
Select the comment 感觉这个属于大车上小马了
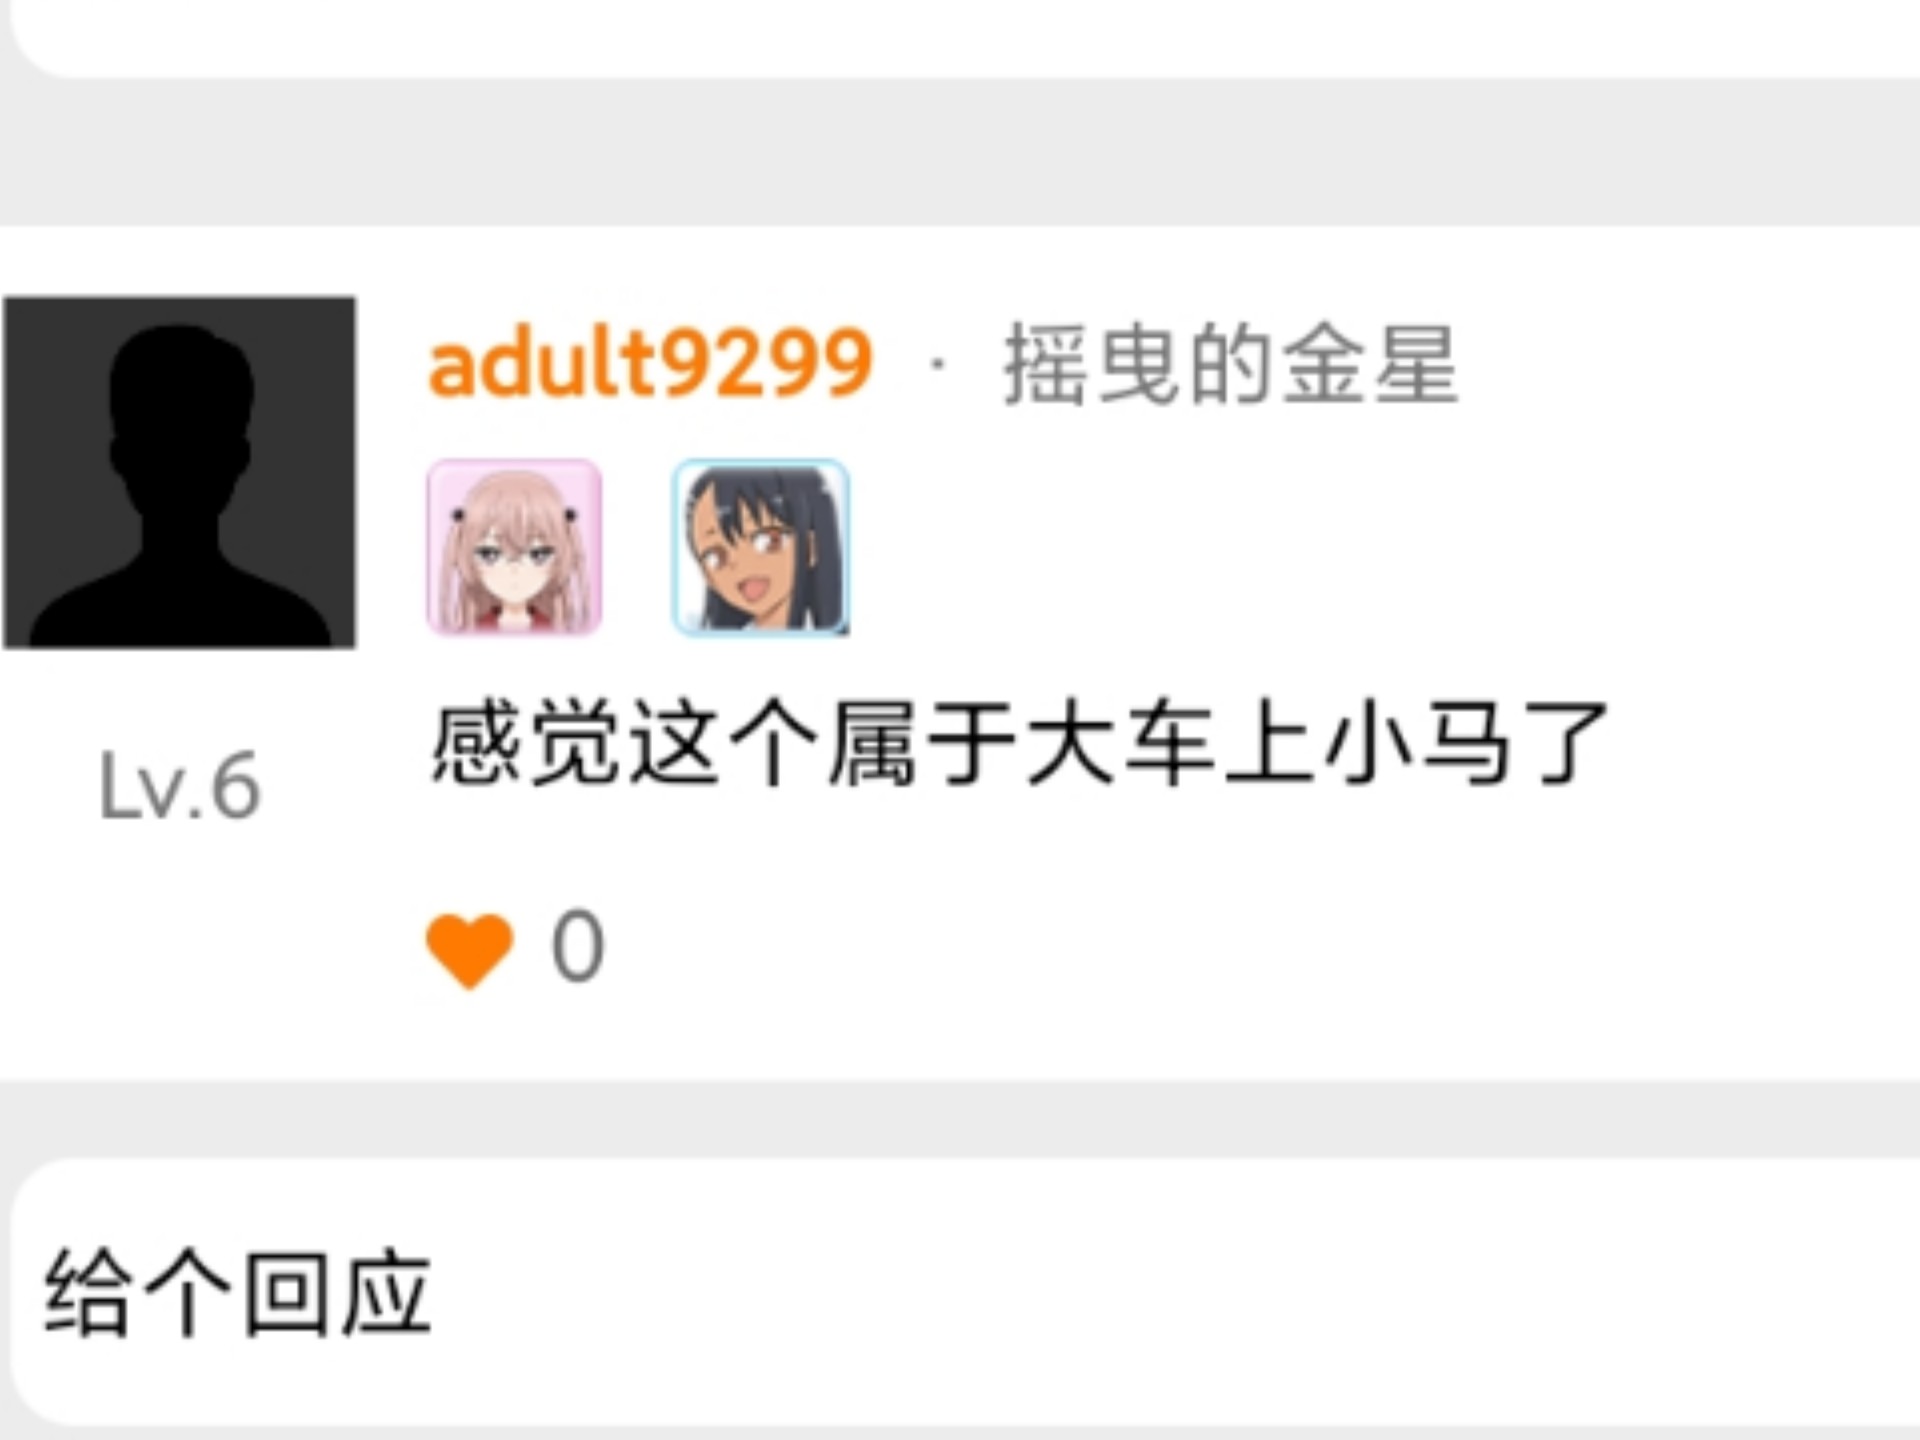1018,744
